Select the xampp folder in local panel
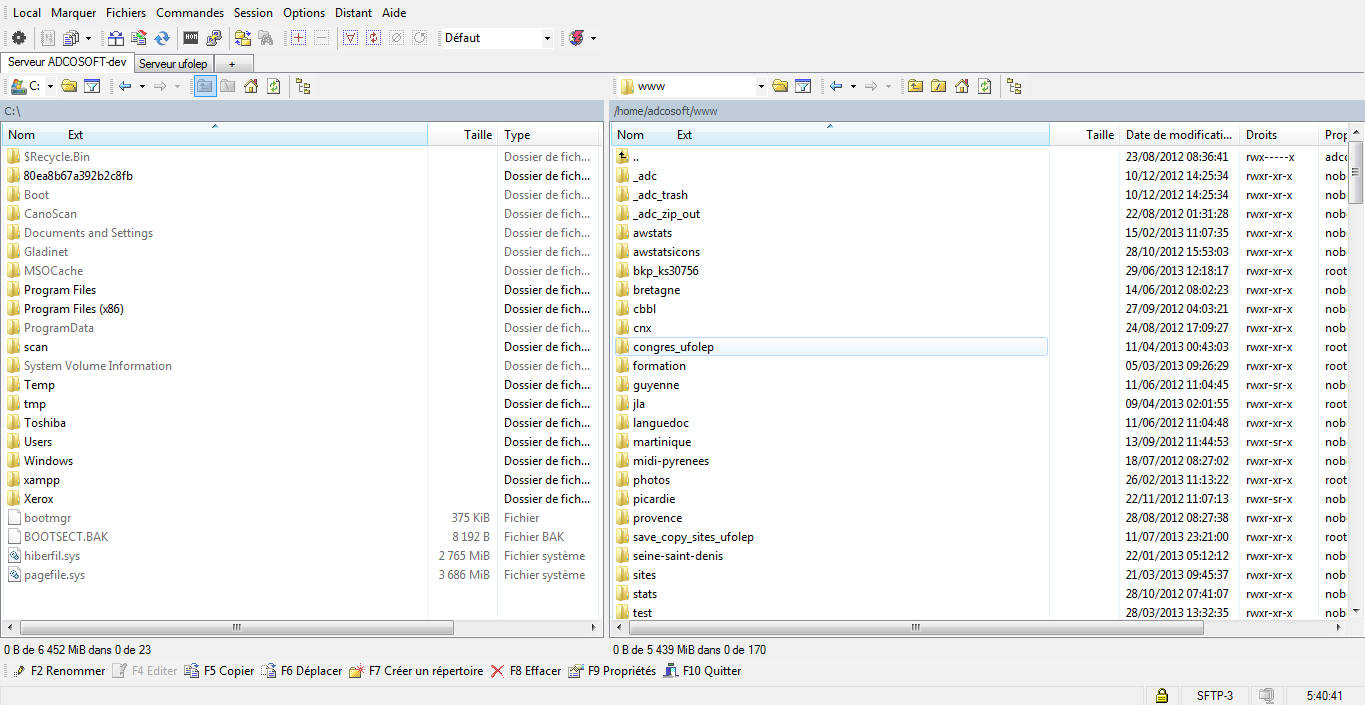1365x705 pixels. pyautogui.click(x=42, y=480)
